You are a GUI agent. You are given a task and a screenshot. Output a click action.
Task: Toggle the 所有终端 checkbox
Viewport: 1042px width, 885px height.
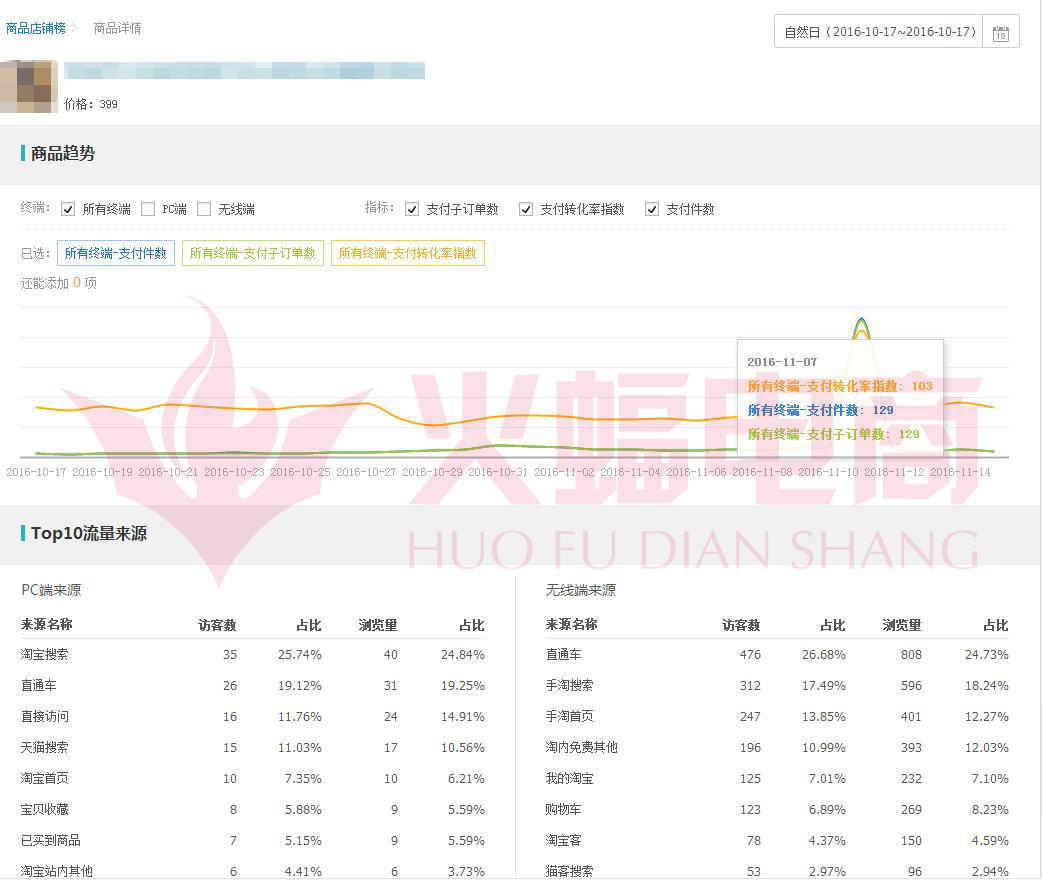coord(68,209)
